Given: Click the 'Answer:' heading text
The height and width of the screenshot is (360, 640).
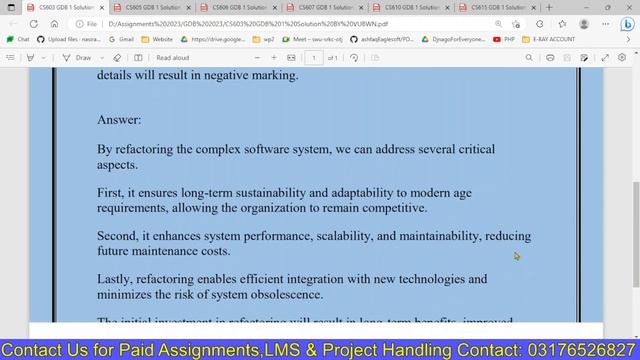Looking at the screenshot, I should click(119, 120).
